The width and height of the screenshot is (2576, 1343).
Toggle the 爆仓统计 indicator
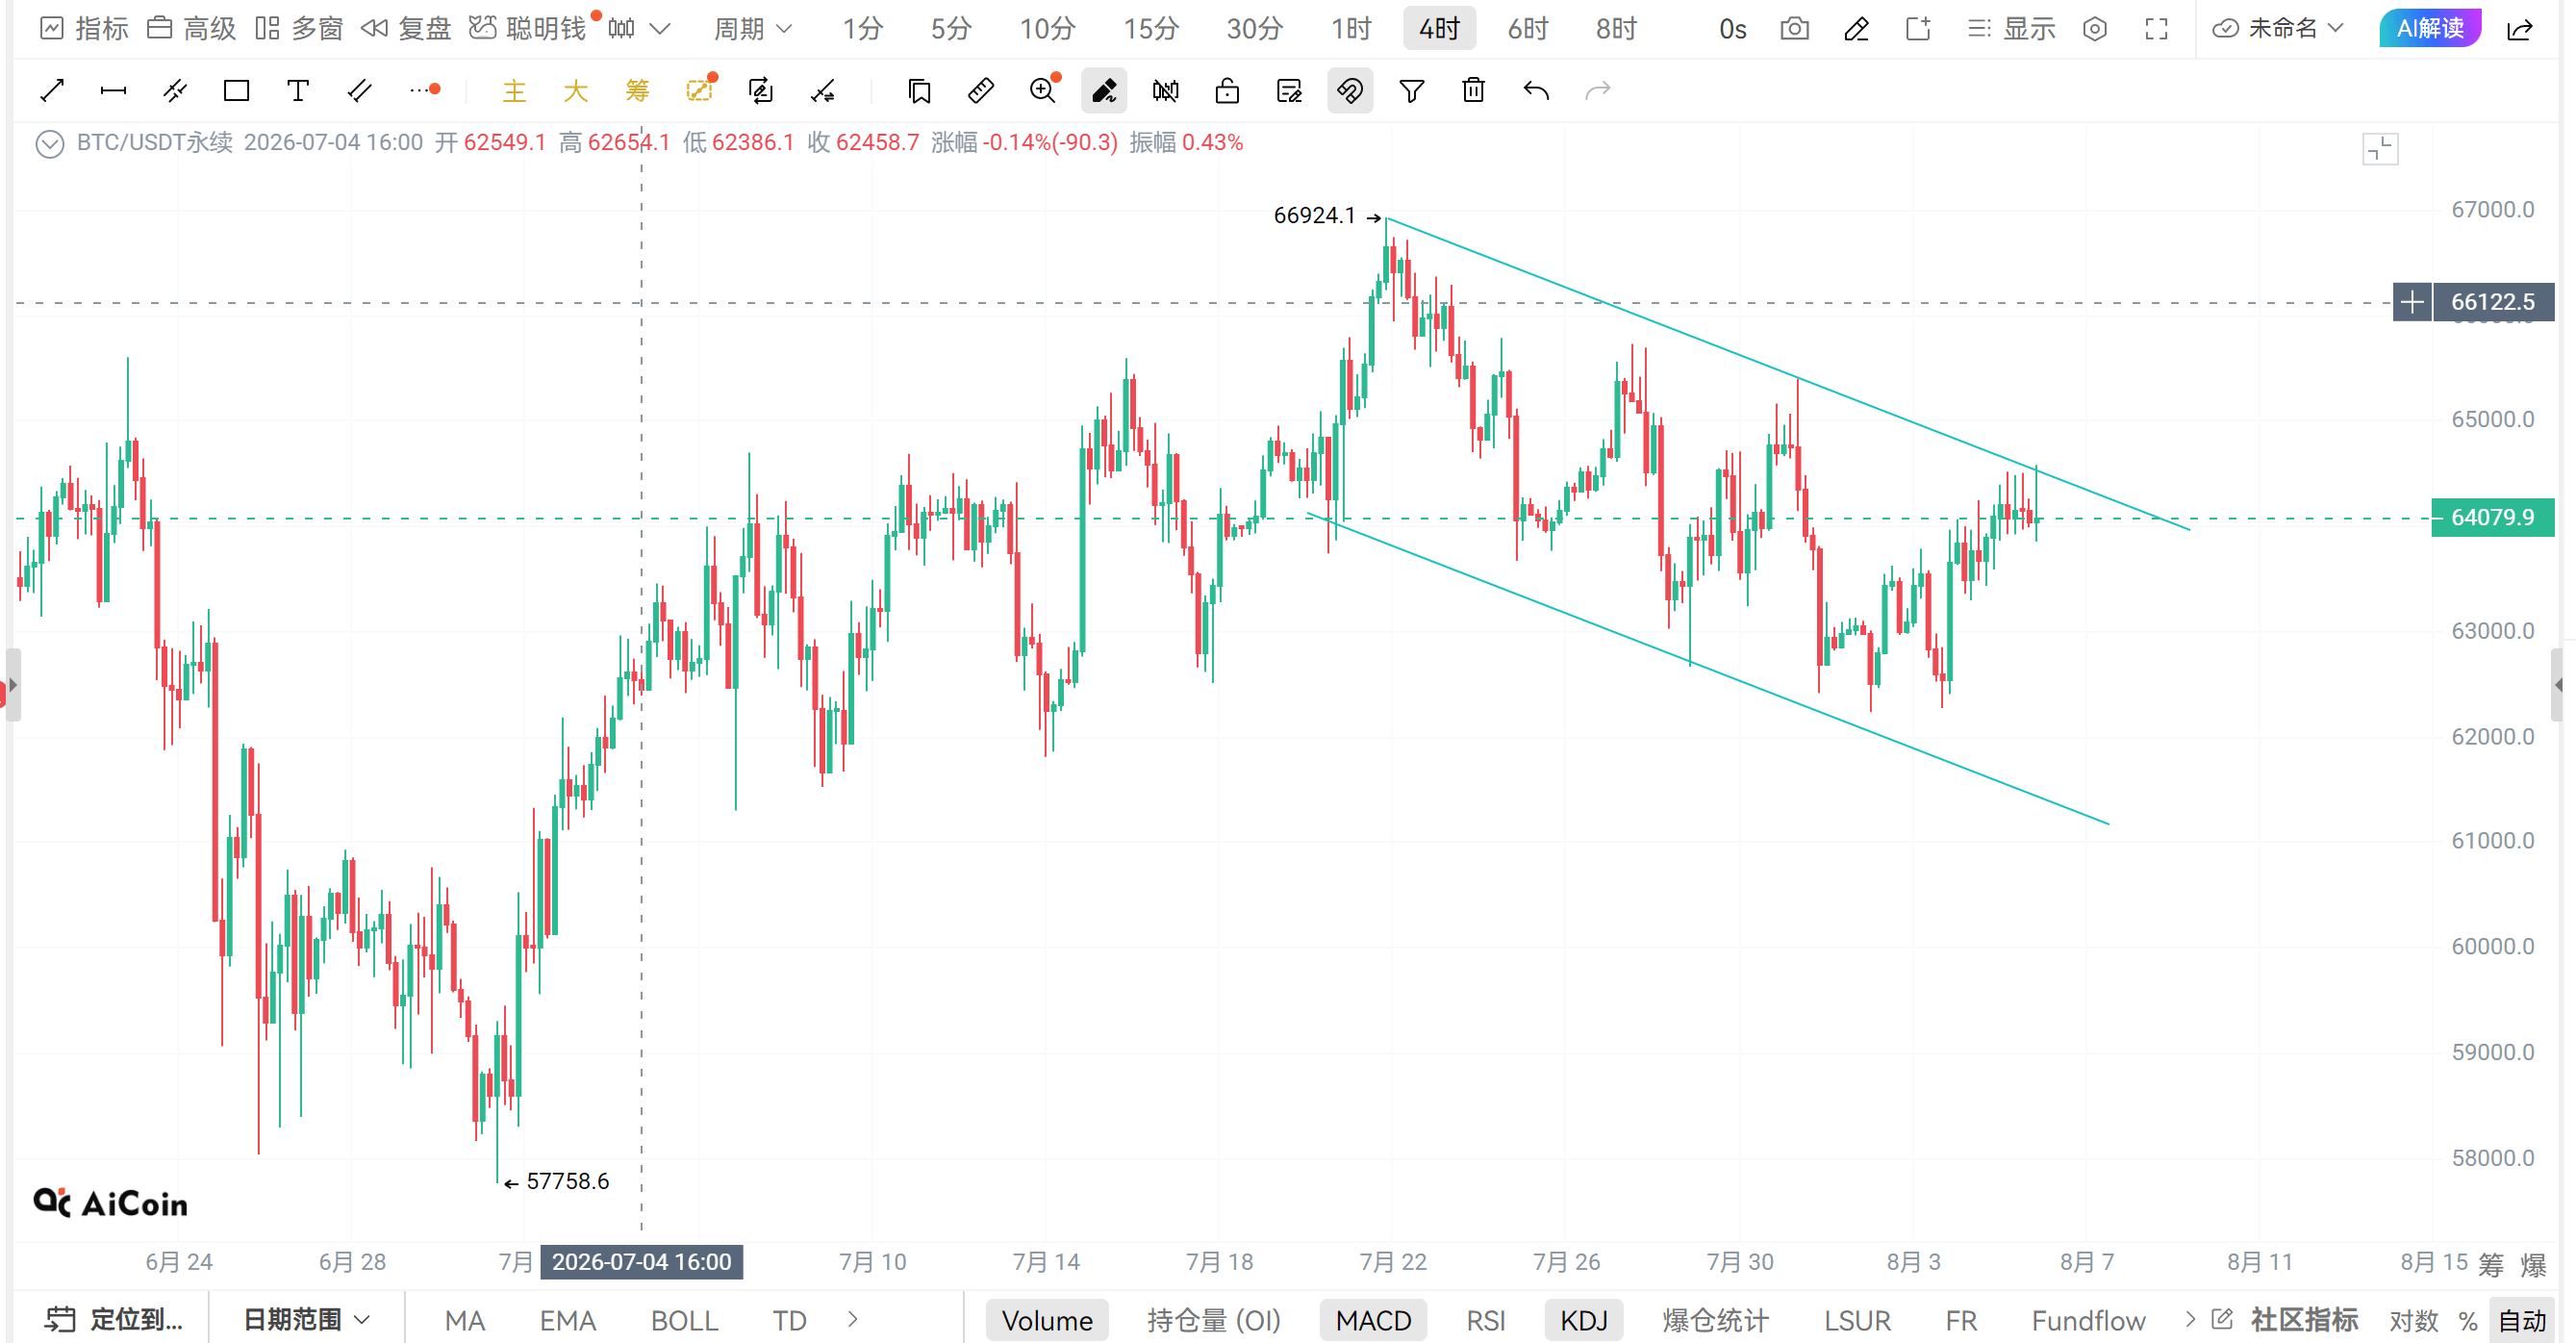click(x=1715, y=1320)
